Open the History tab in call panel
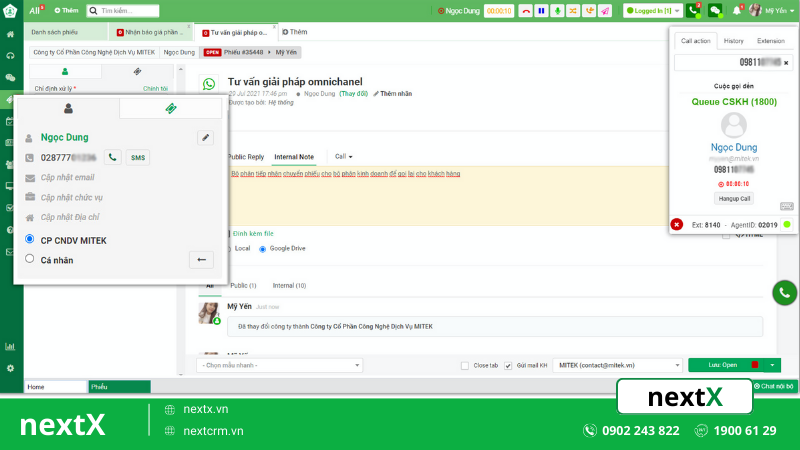800x450 pixels. (x=733, y=41)
